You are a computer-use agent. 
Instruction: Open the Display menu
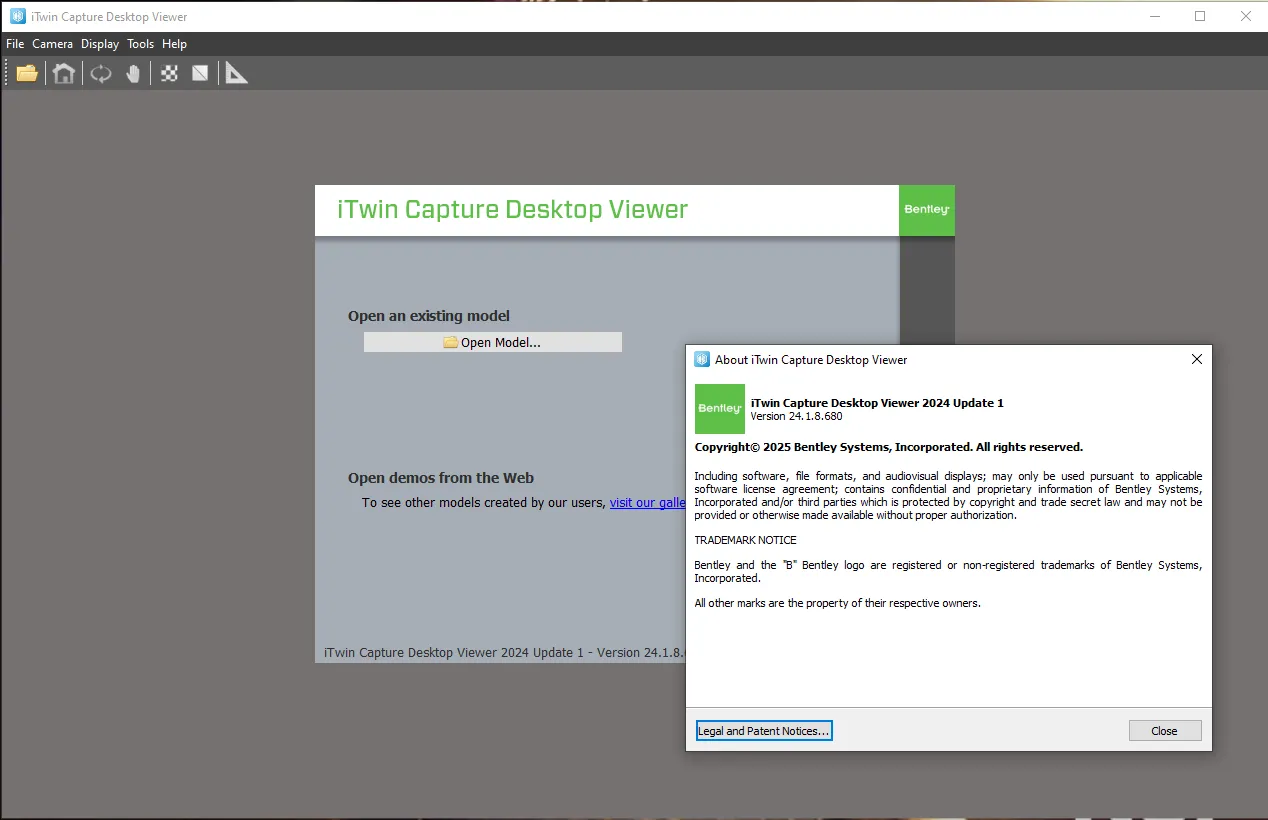pyautogui.click(x=100, y=44)
